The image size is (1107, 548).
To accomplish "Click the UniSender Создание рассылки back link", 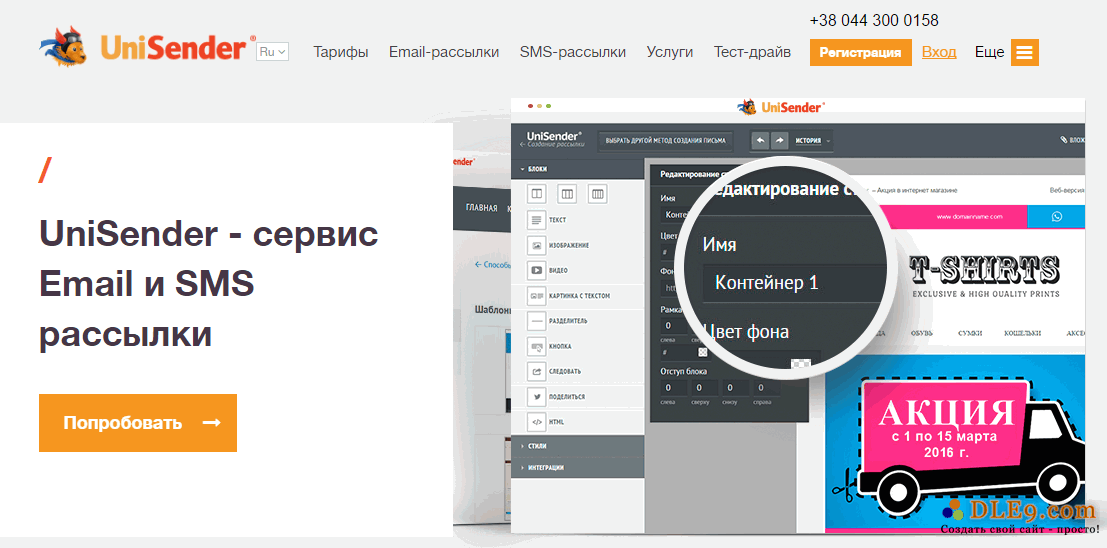I will 553,139.
